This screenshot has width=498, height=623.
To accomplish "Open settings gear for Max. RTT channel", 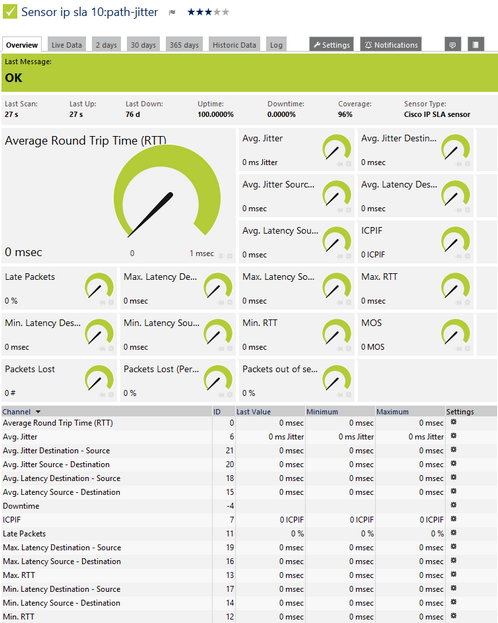I will [453, 575].
